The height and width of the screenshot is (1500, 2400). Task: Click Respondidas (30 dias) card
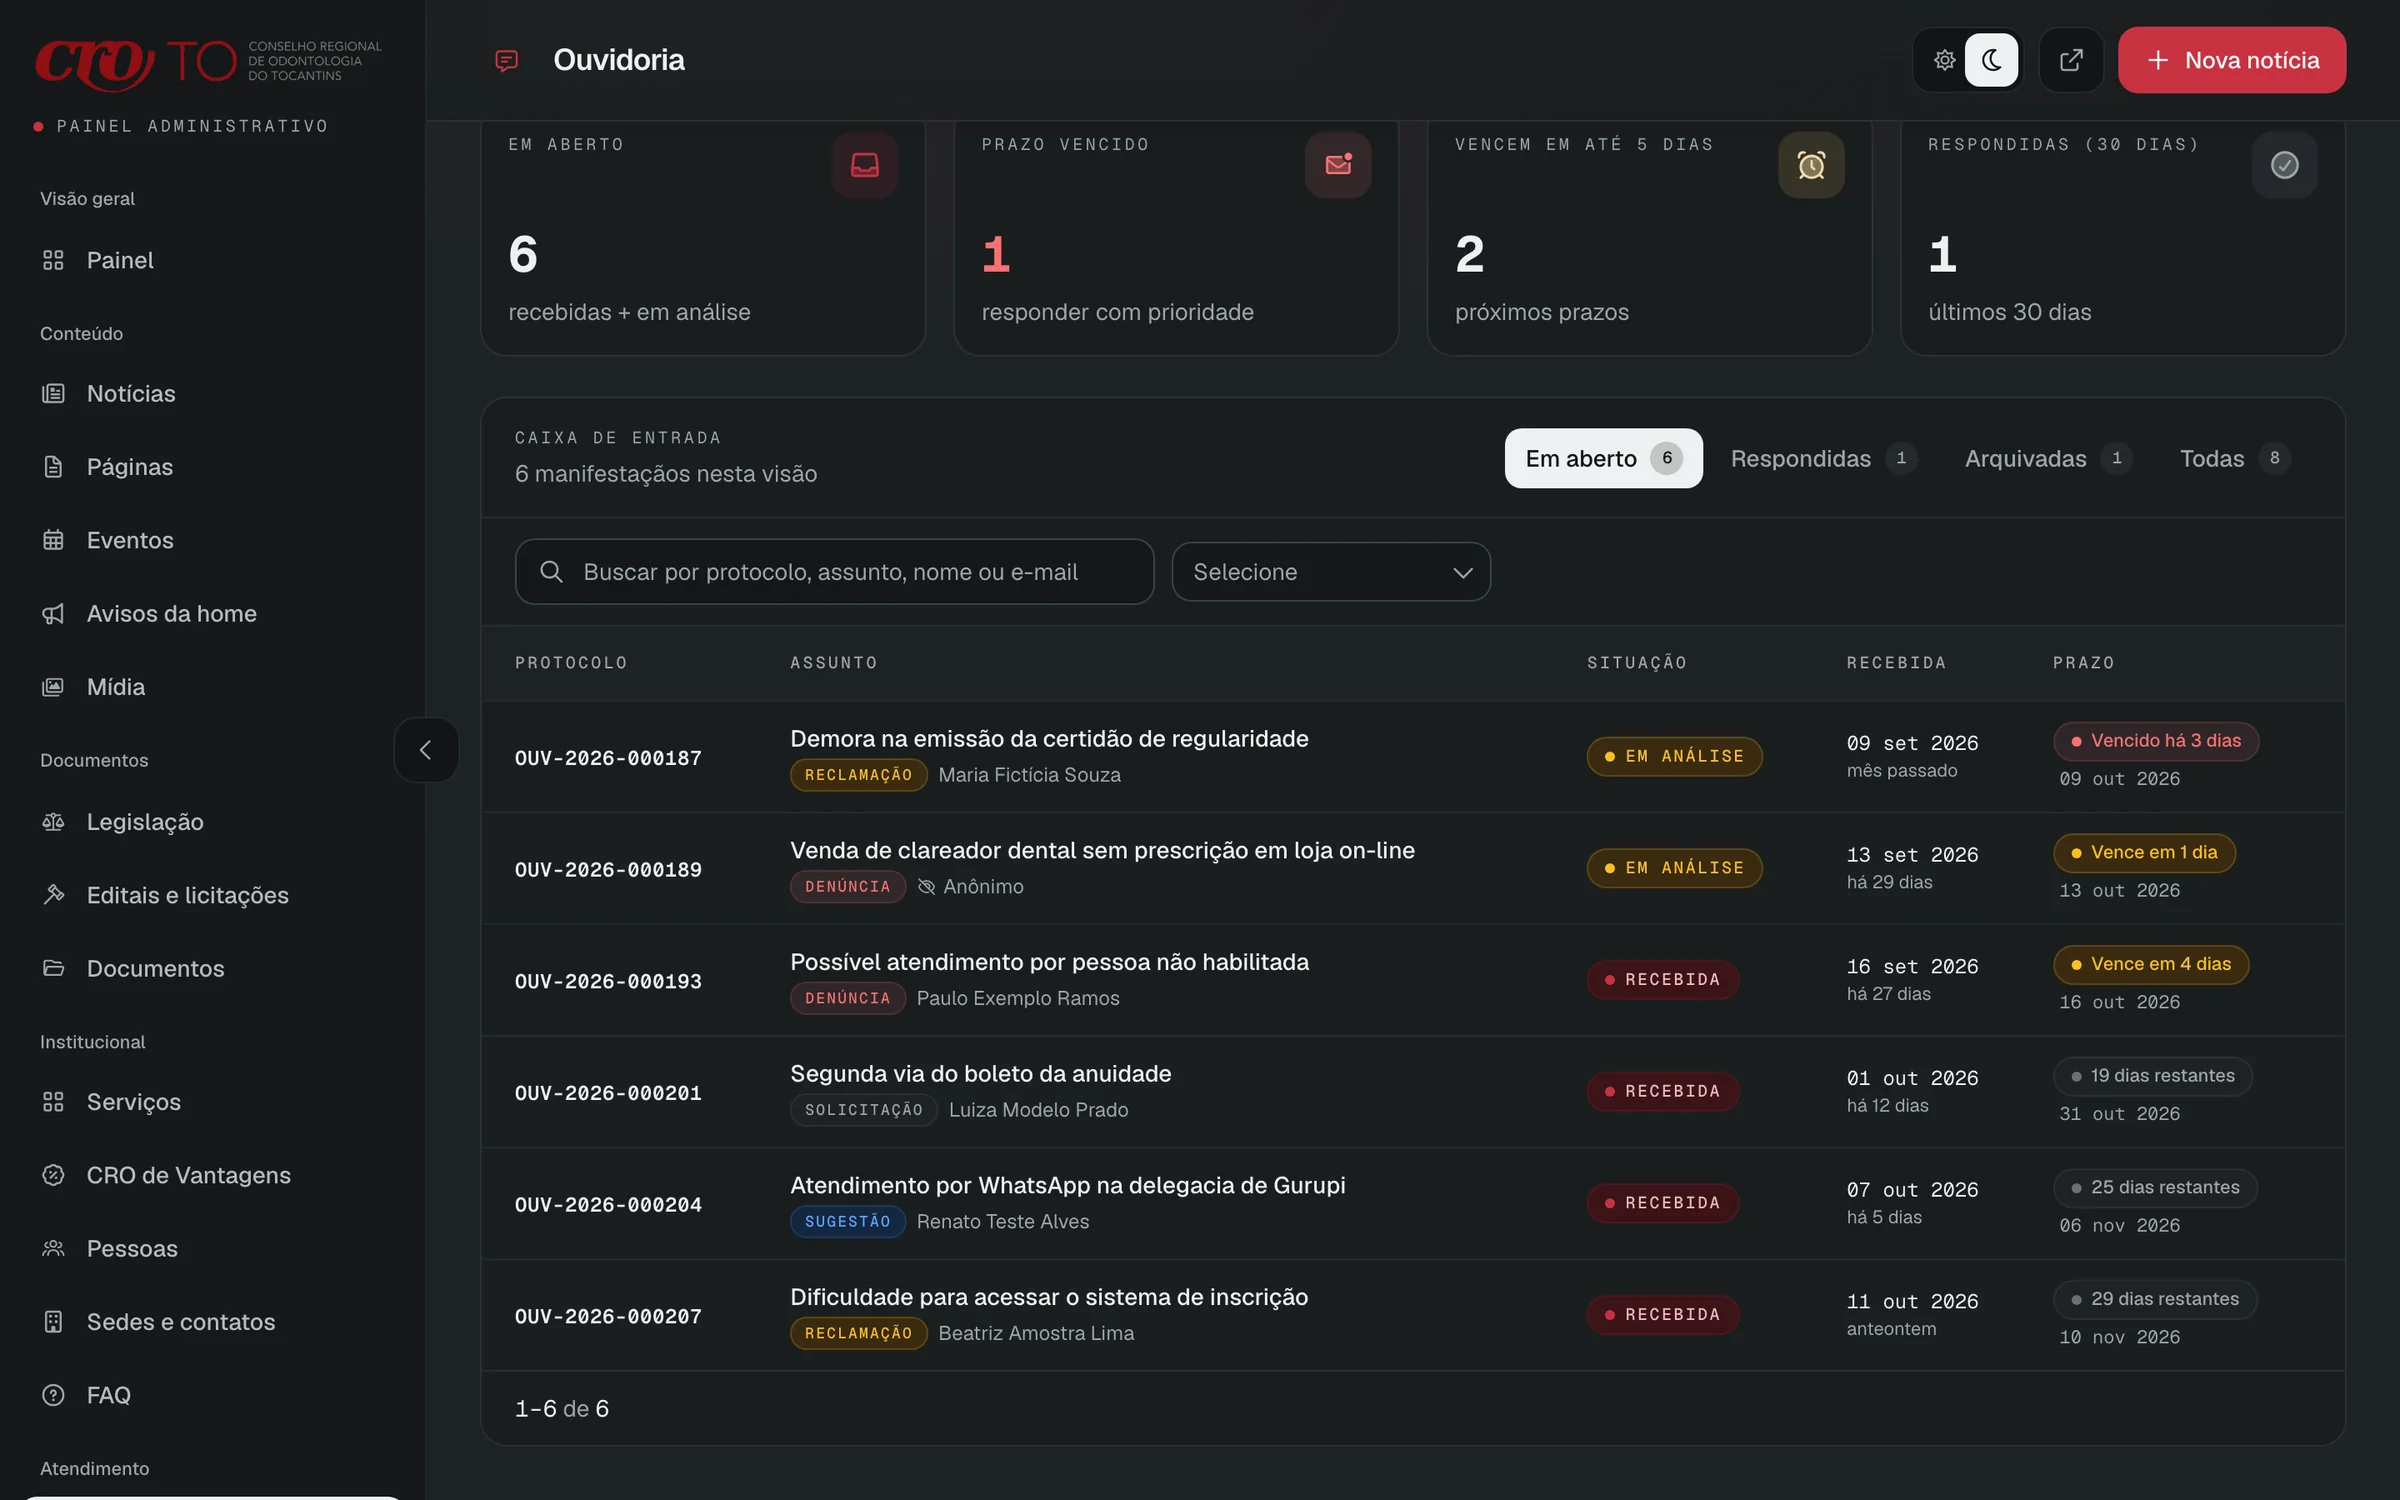[2122, 238]
